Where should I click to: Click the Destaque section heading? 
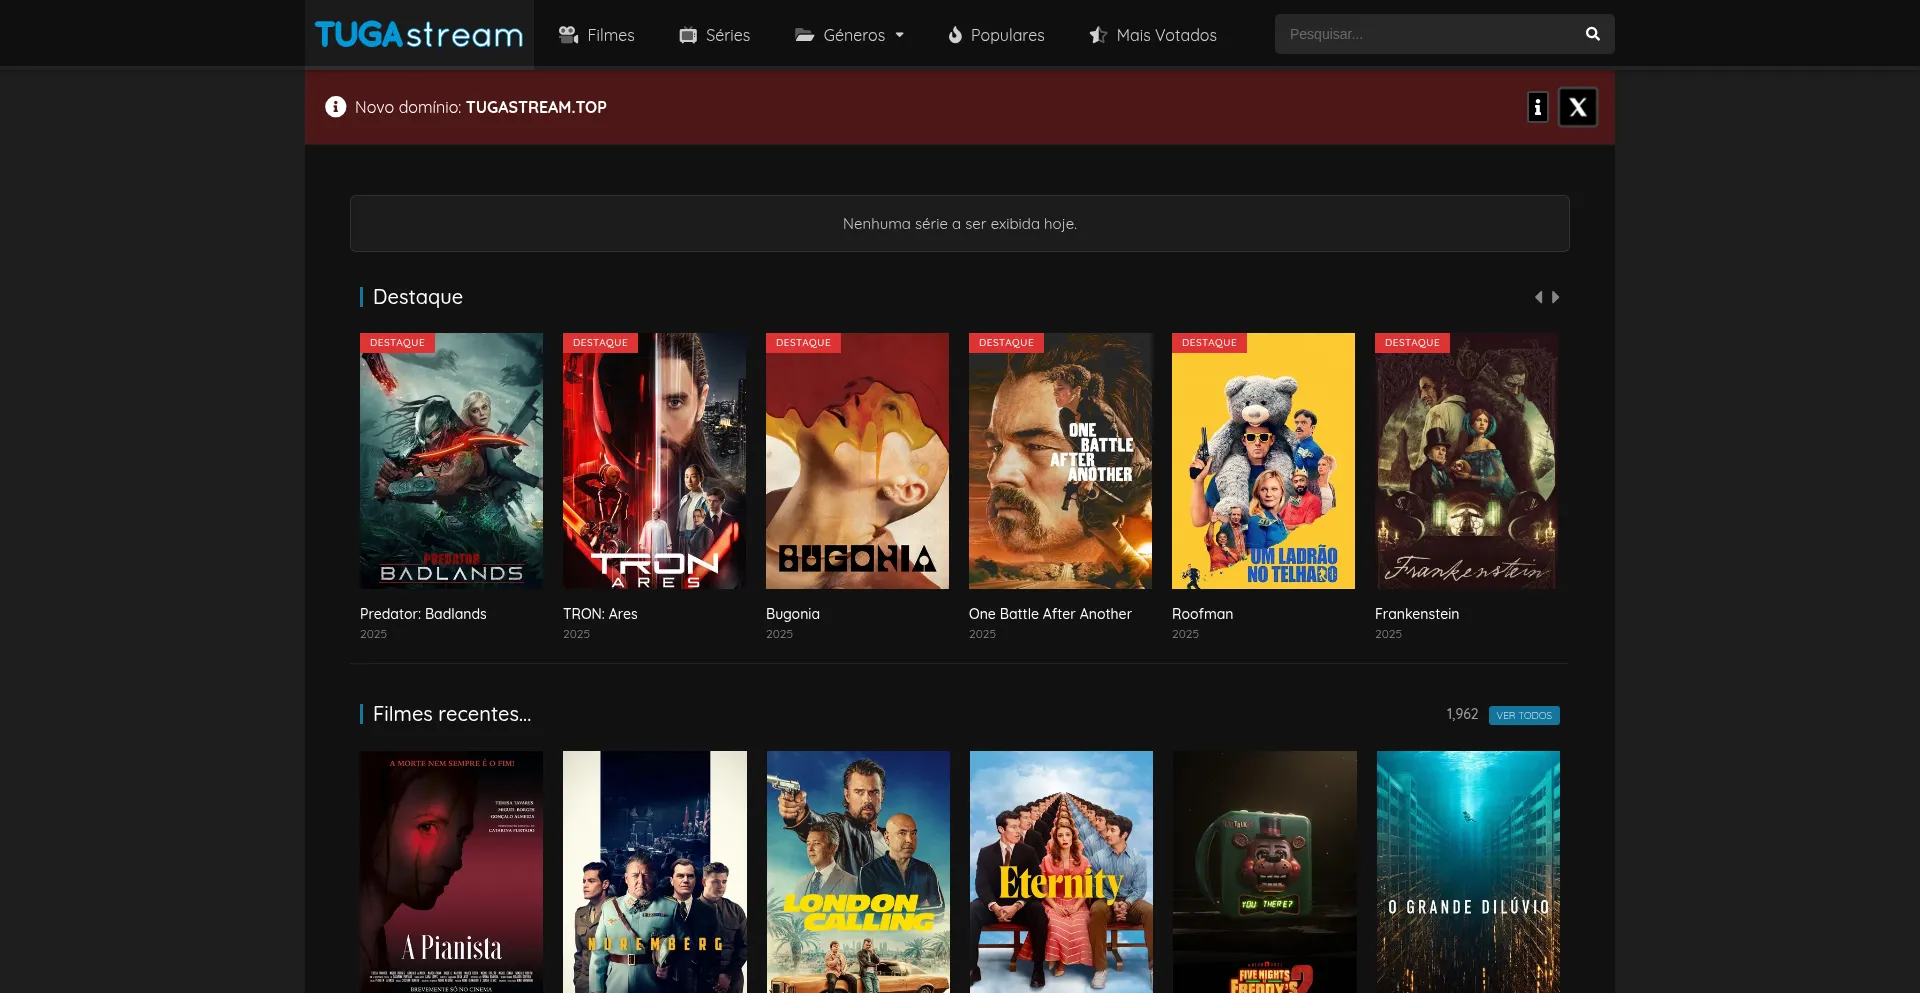(x=418, y=297)
